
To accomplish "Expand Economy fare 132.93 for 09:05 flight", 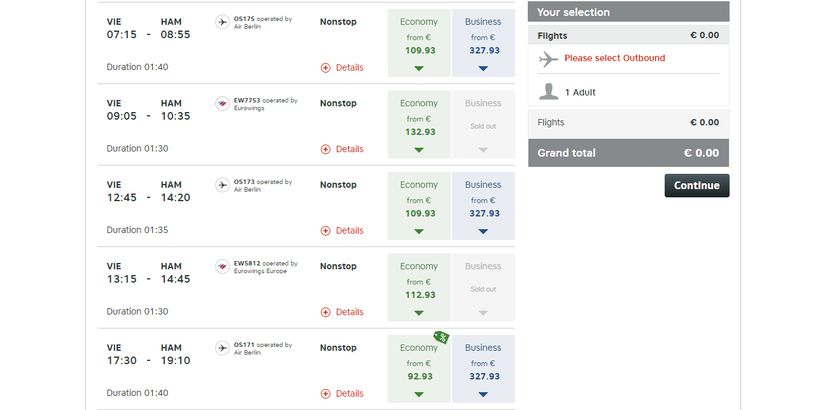I will click(419, 150).
